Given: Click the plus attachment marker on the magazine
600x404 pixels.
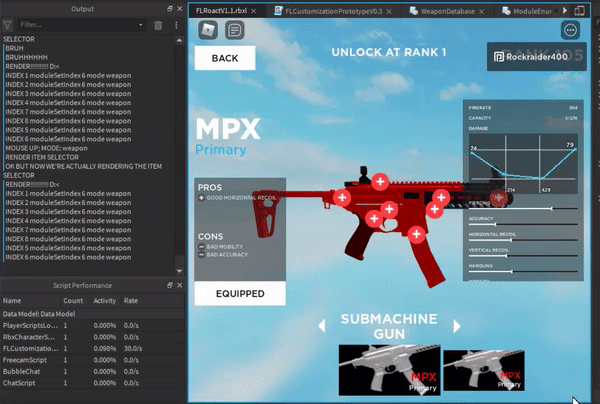Looking at the screenshot, I should 416,234.
